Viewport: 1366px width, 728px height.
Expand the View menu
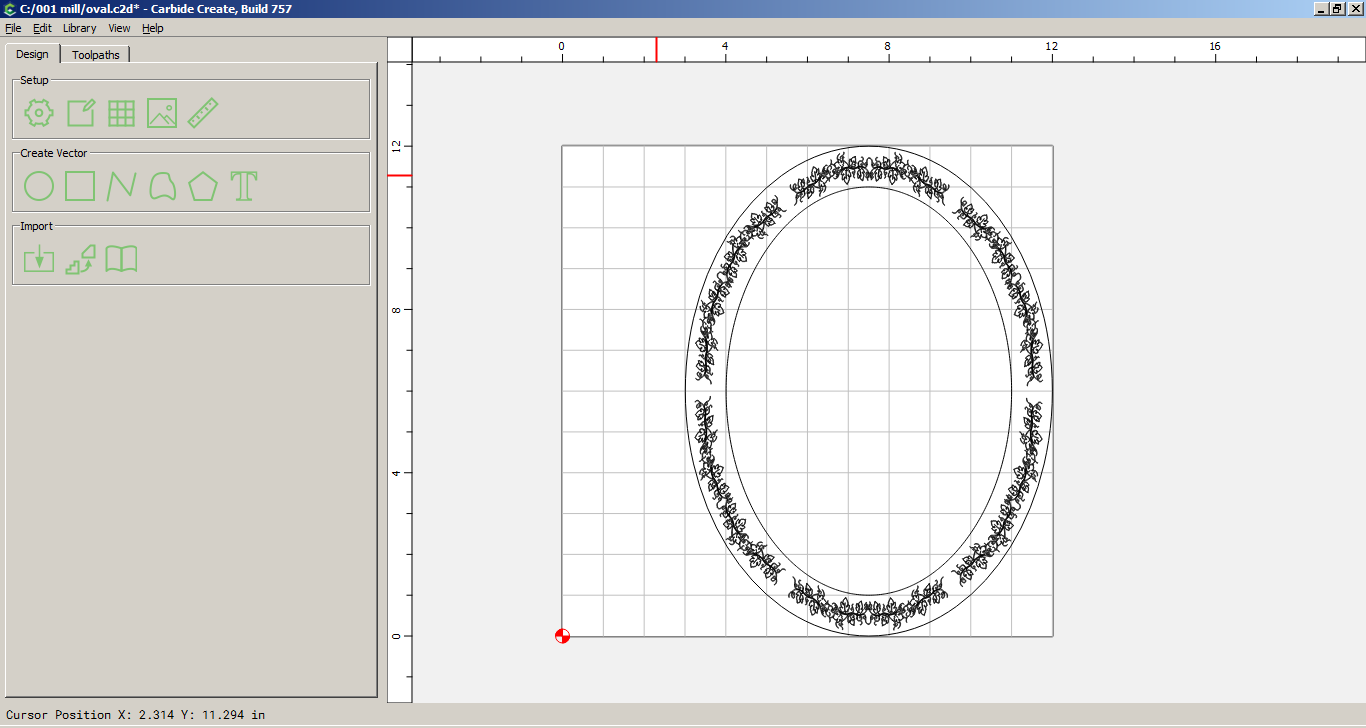[119, 28]
